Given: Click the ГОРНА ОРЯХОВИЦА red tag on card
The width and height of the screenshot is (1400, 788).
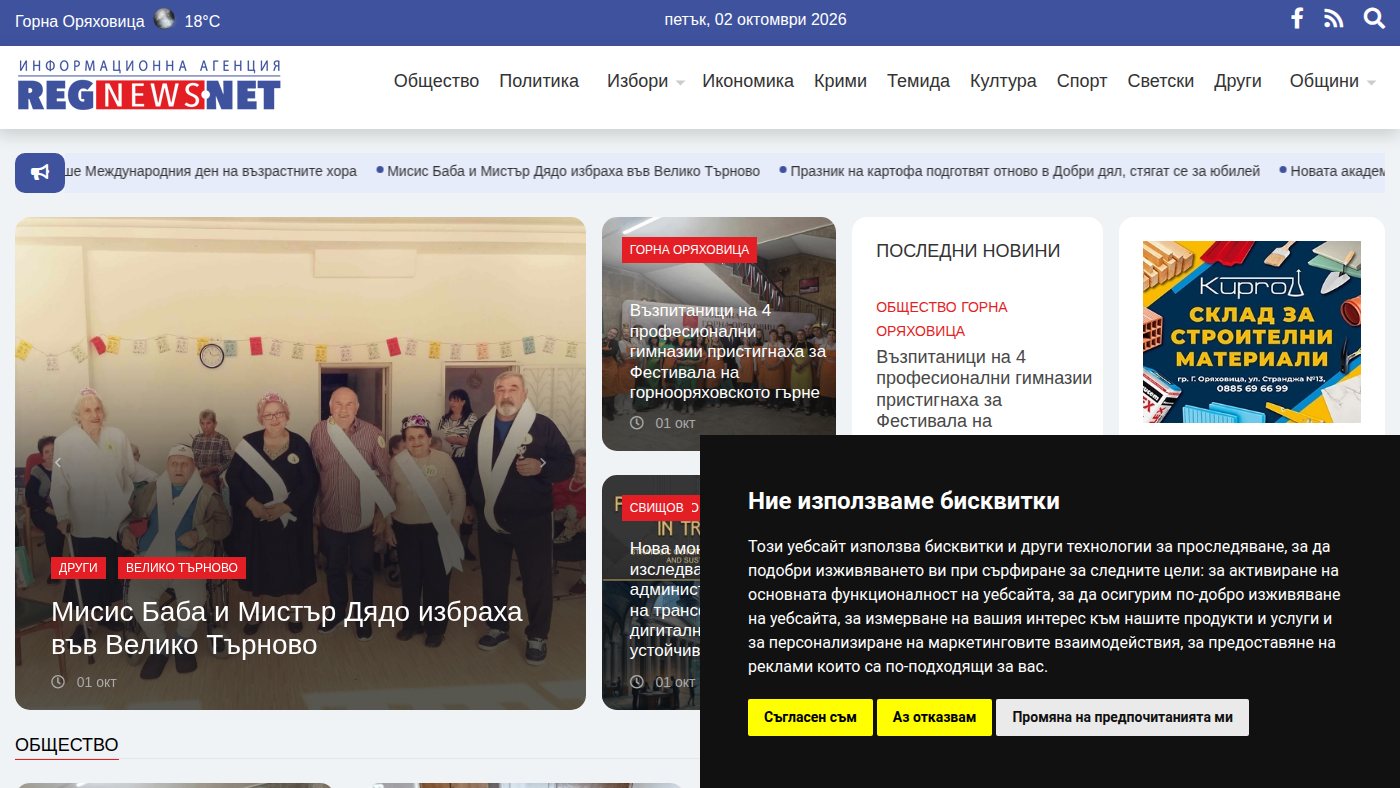Looking at the screenshot, I should pos(689,250).
